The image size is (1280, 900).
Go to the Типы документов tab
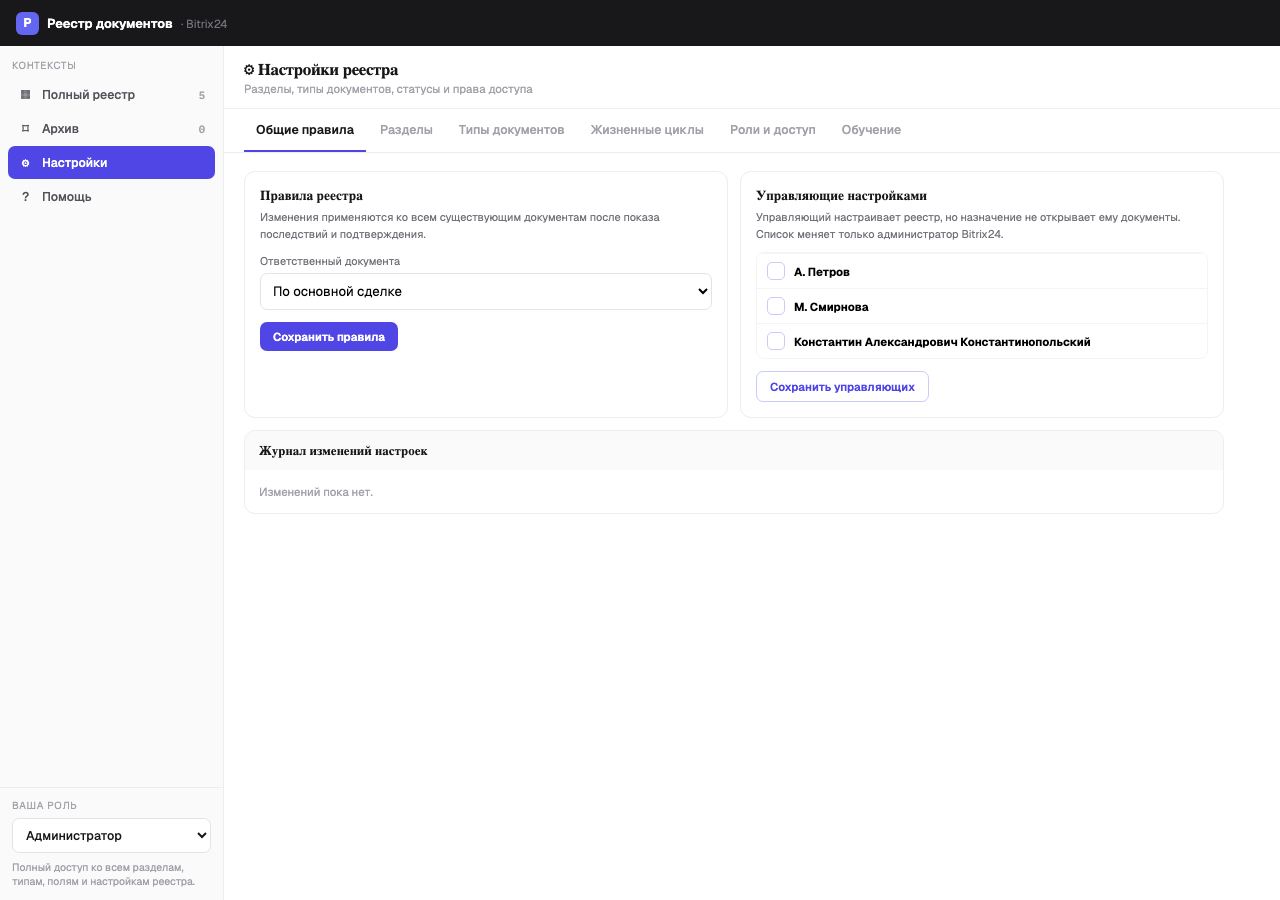pyautogui.click(x=512, y=130)
